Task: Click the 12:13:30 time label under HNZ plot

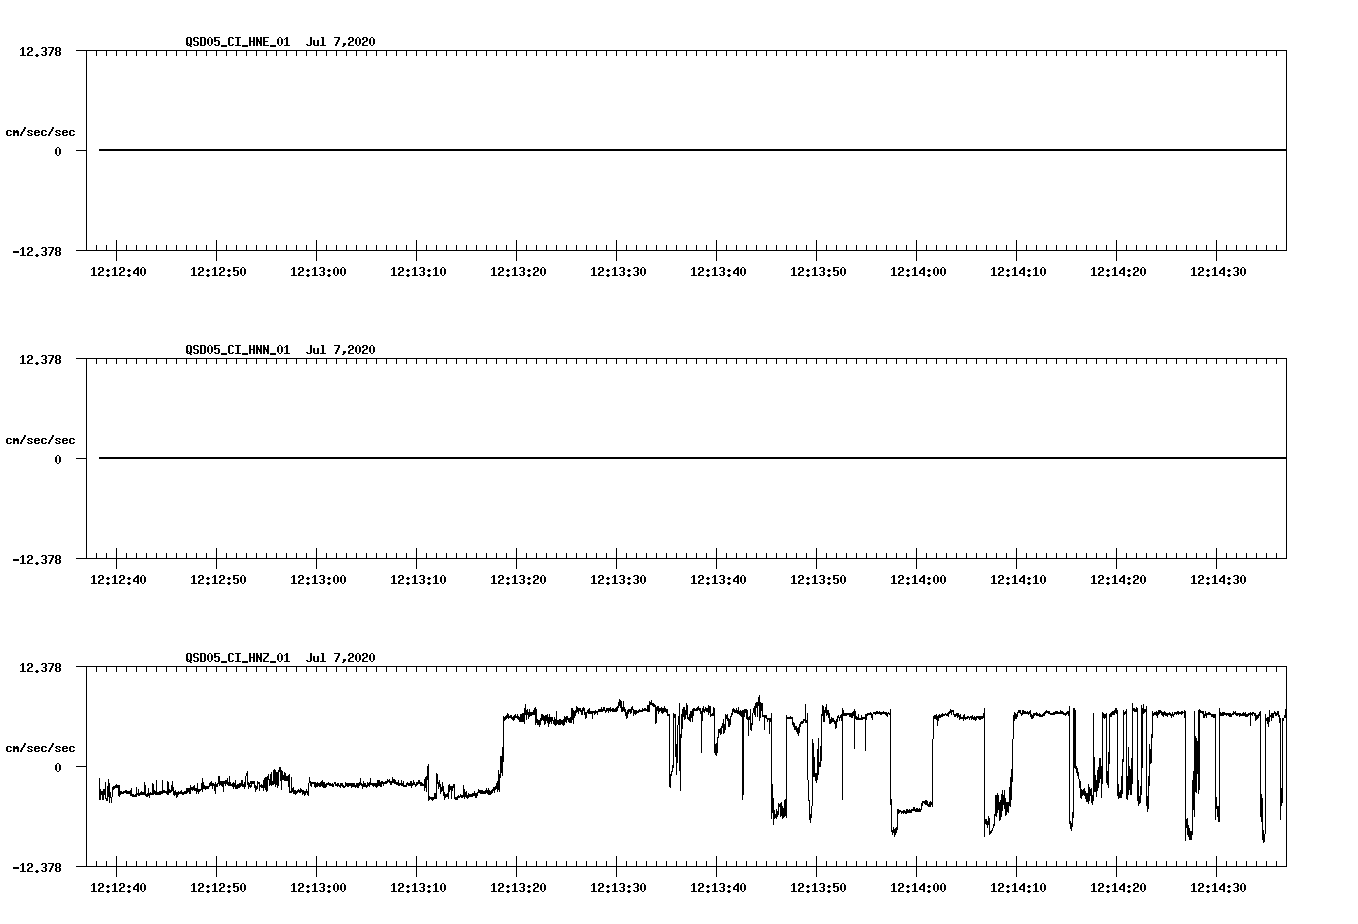Action: [618, 888]
